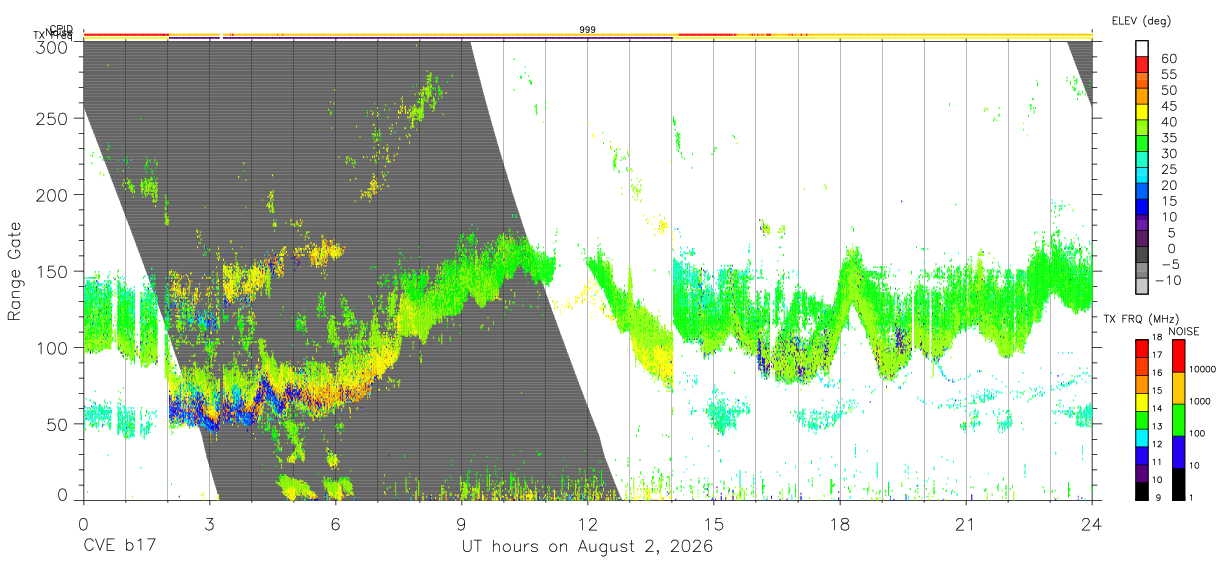Click the '150' range gate tick label
The width and height of the screenshot is (1228, 567).
pyautogui.click(x=52, y=271)
